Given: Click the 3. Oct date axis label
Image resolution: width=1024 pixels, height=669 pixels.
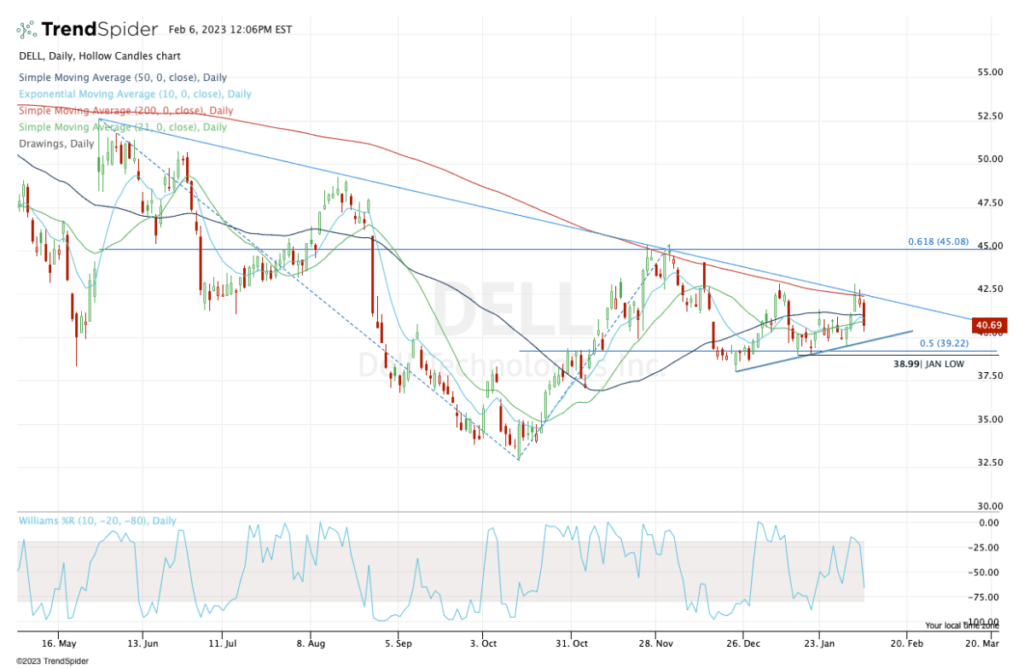Looking at the screenshot, I should point(483,644).
